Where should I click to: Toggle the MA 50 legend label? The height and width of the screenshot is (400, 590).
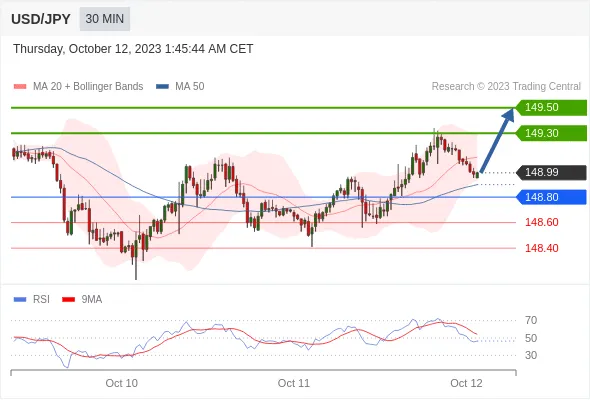pyautogui.click(x=190, y=87)
